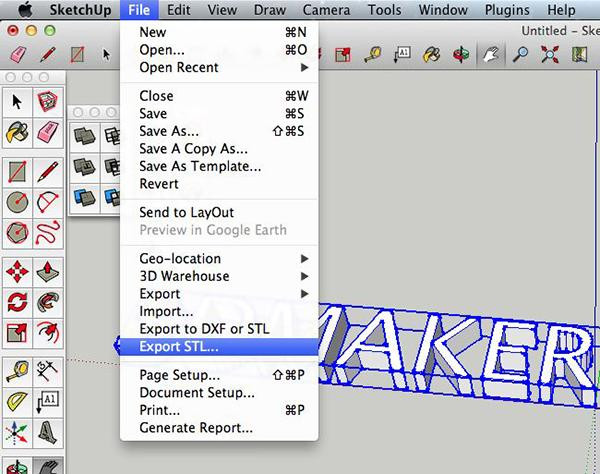This screenshot has width=600, height=474.
Task: Click the Union solid tool icon
Action: [85, 167]
